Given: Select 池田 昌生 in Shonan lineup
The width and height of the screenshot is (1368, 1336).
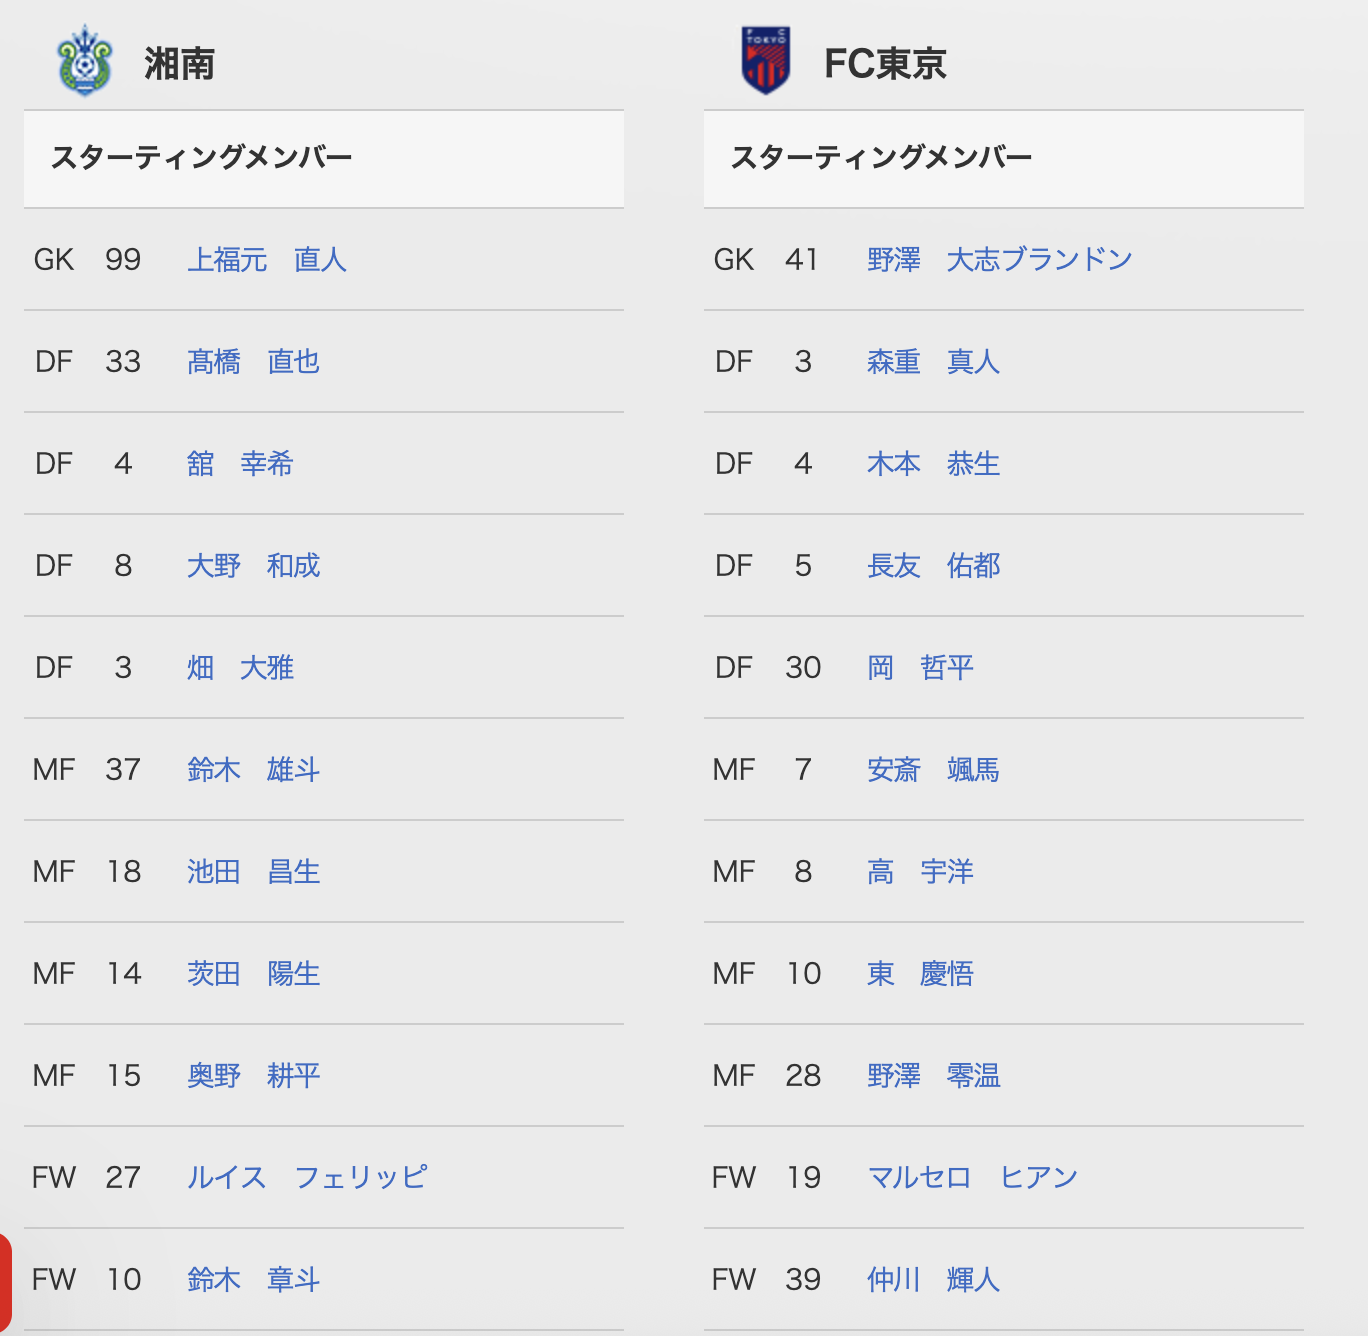Looking at the screenshot, I should point(254,872).
